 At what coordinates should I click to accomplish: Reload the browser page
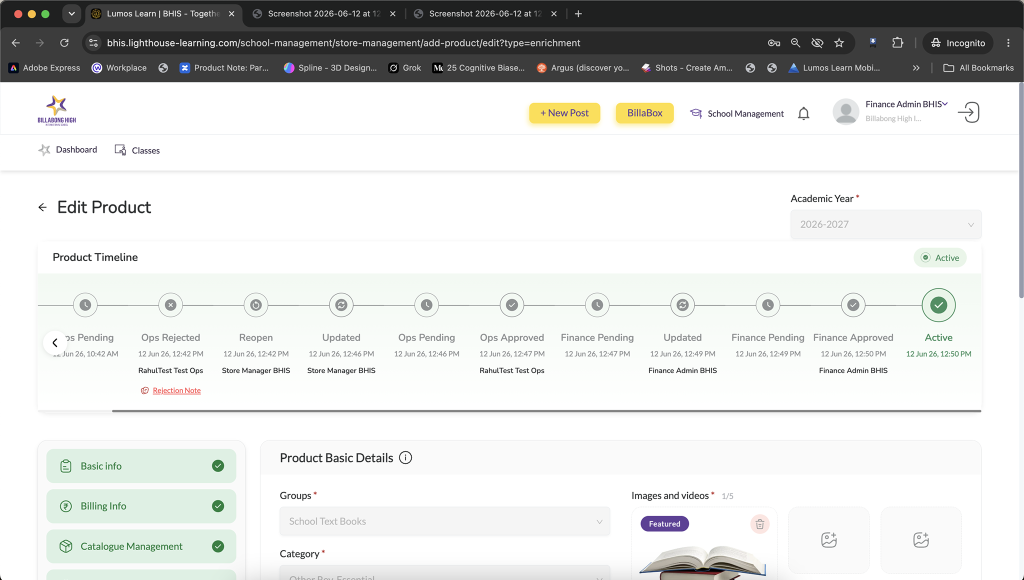click(x=64, y=43)
